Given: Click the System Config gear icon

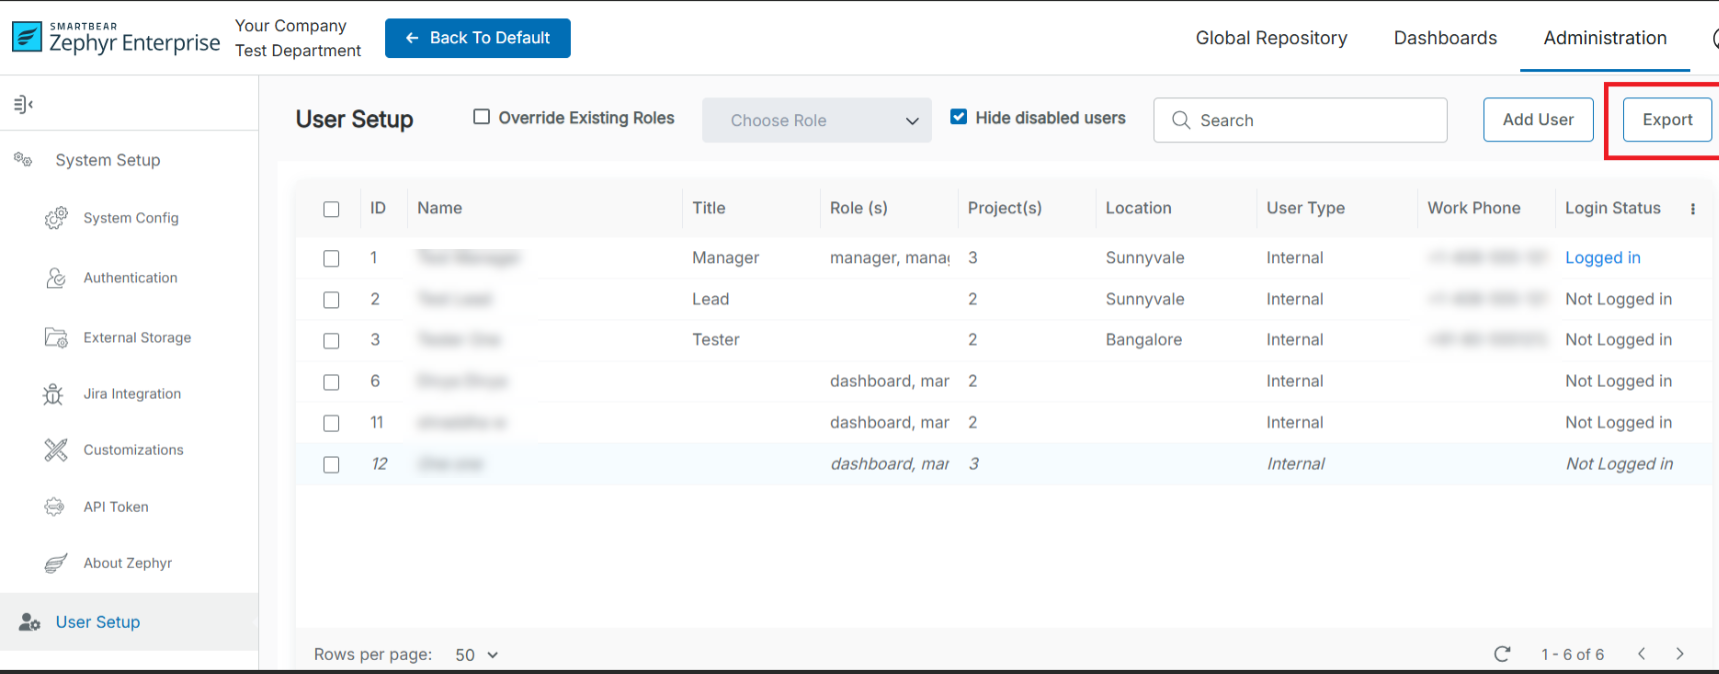Looking at the screenshot, I should coord(56,218).
